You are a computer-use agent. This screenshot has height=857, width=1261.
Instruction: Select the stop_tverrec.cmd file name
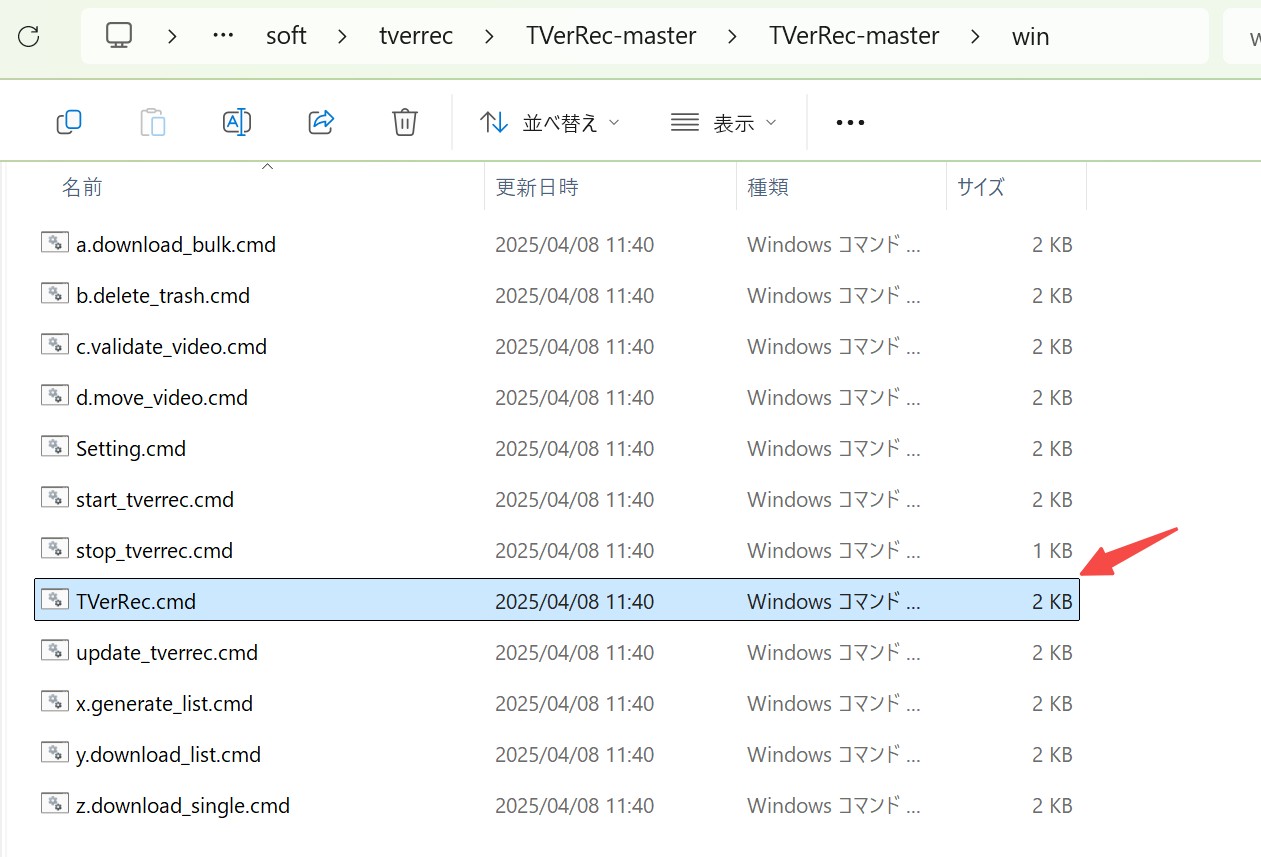coord(154,550)
